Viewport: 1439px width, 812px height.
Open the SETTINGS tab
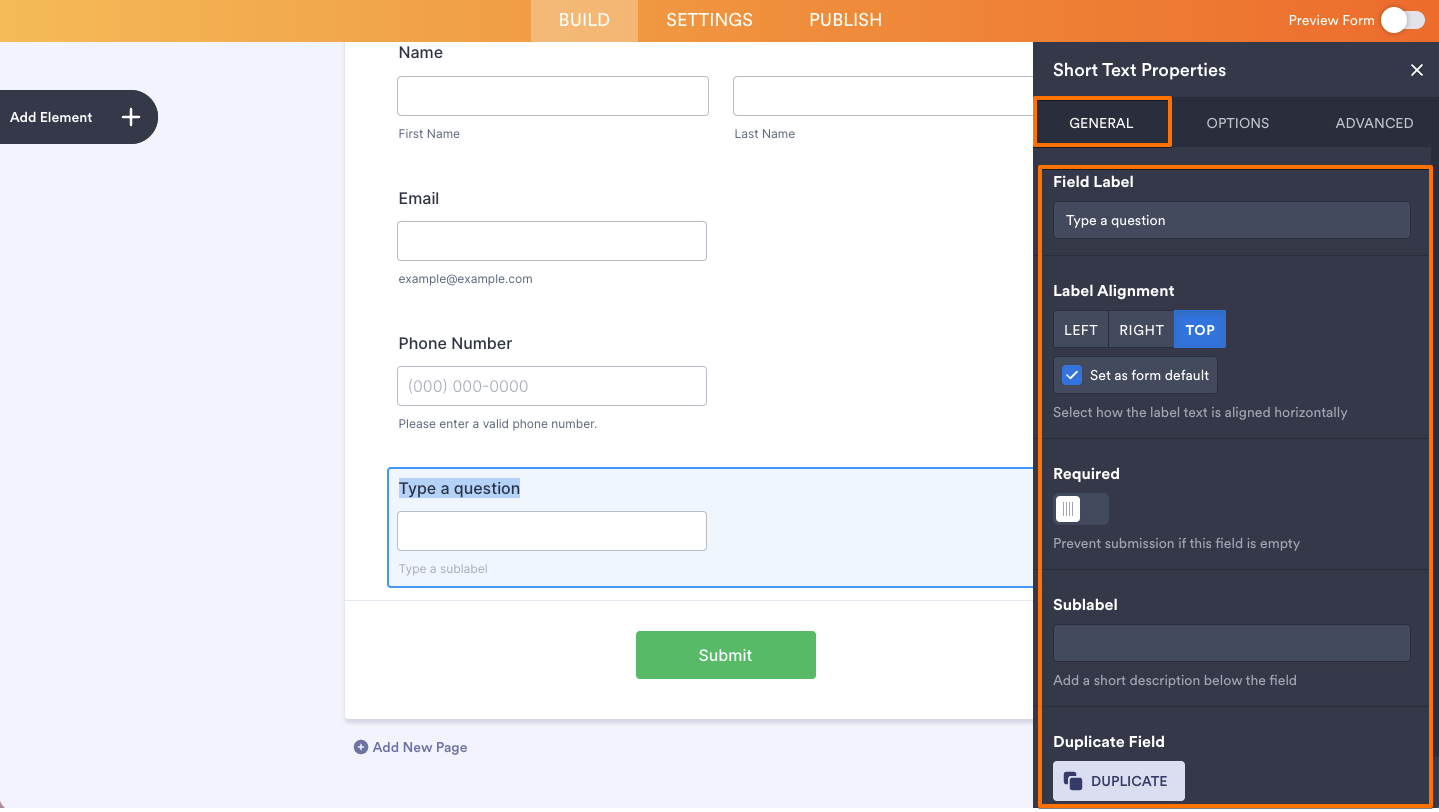click(x=709, y=20)
